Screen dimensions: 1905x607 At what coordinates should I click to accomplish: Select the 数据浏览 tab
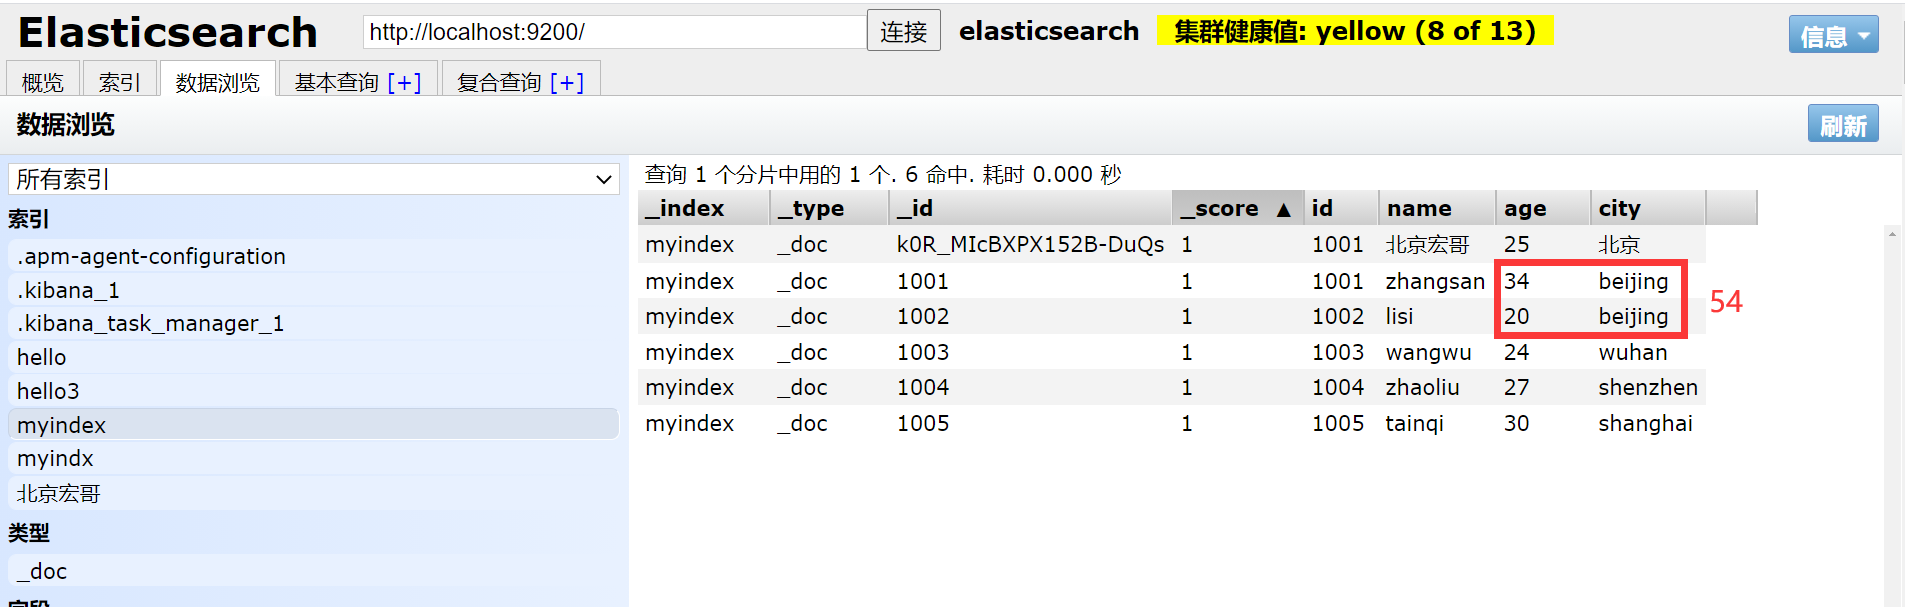217,82
